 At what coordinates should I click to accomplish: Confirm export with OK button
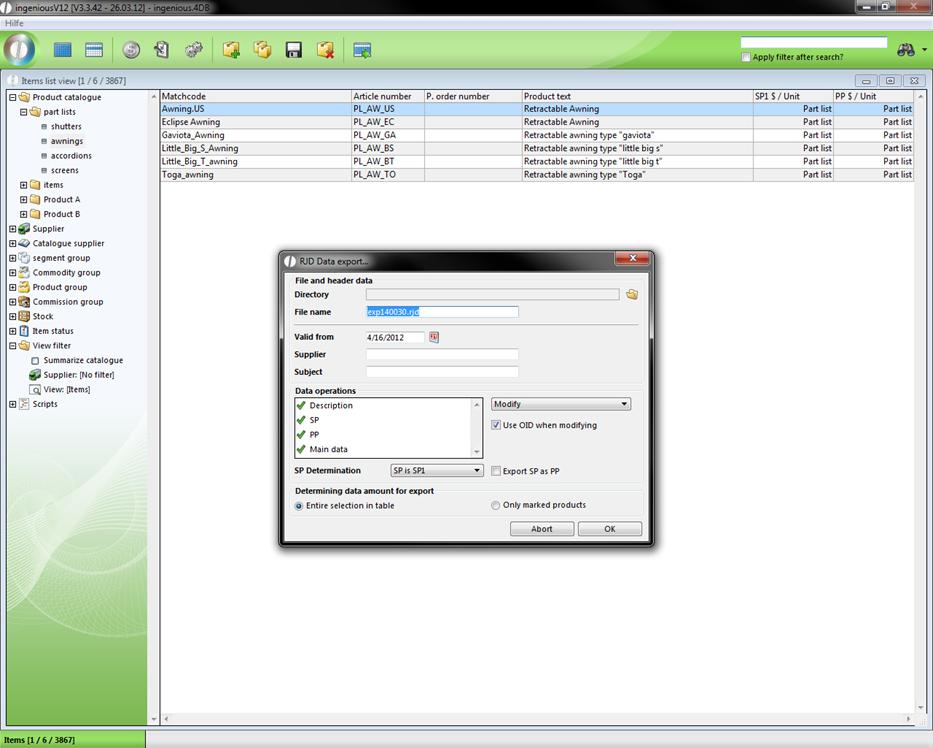click(609, 529)
